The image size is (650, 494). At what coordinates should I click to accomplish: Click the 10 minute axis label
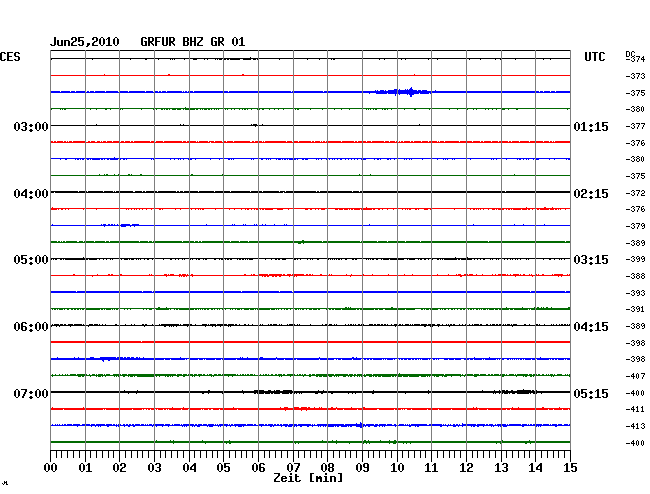point(397,468)
